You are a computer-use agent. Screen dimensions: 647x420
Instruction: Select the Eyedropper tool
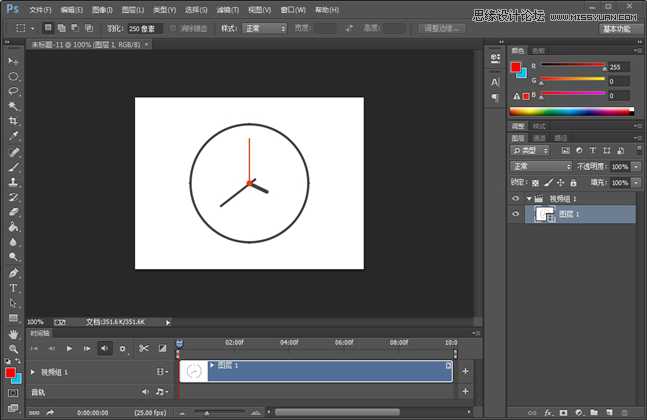click(13, 136)
